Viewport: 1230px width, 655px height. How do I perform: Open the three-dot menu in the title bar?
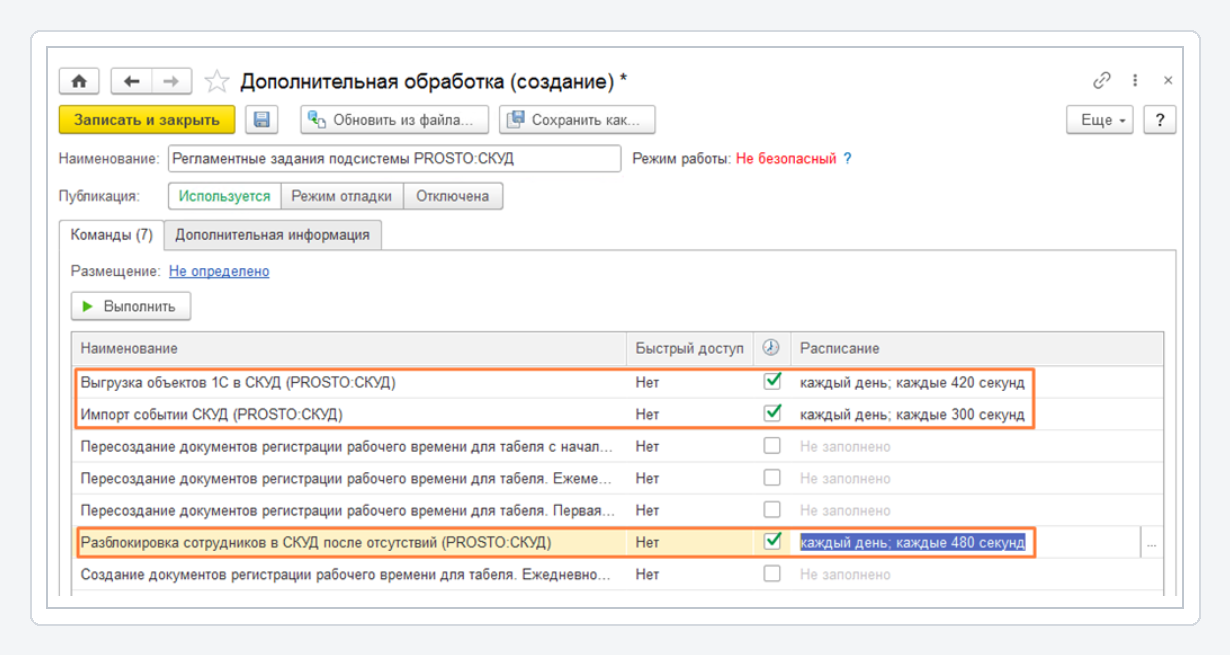[1136, 80]
